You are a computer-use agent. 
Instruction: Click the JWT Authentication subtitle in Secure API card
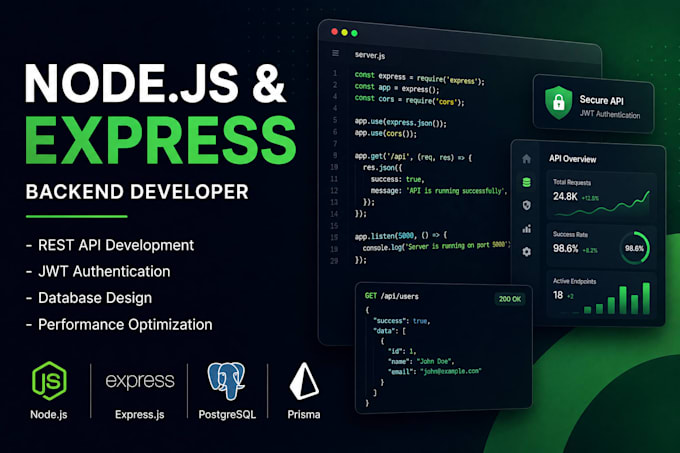[610, 114]
